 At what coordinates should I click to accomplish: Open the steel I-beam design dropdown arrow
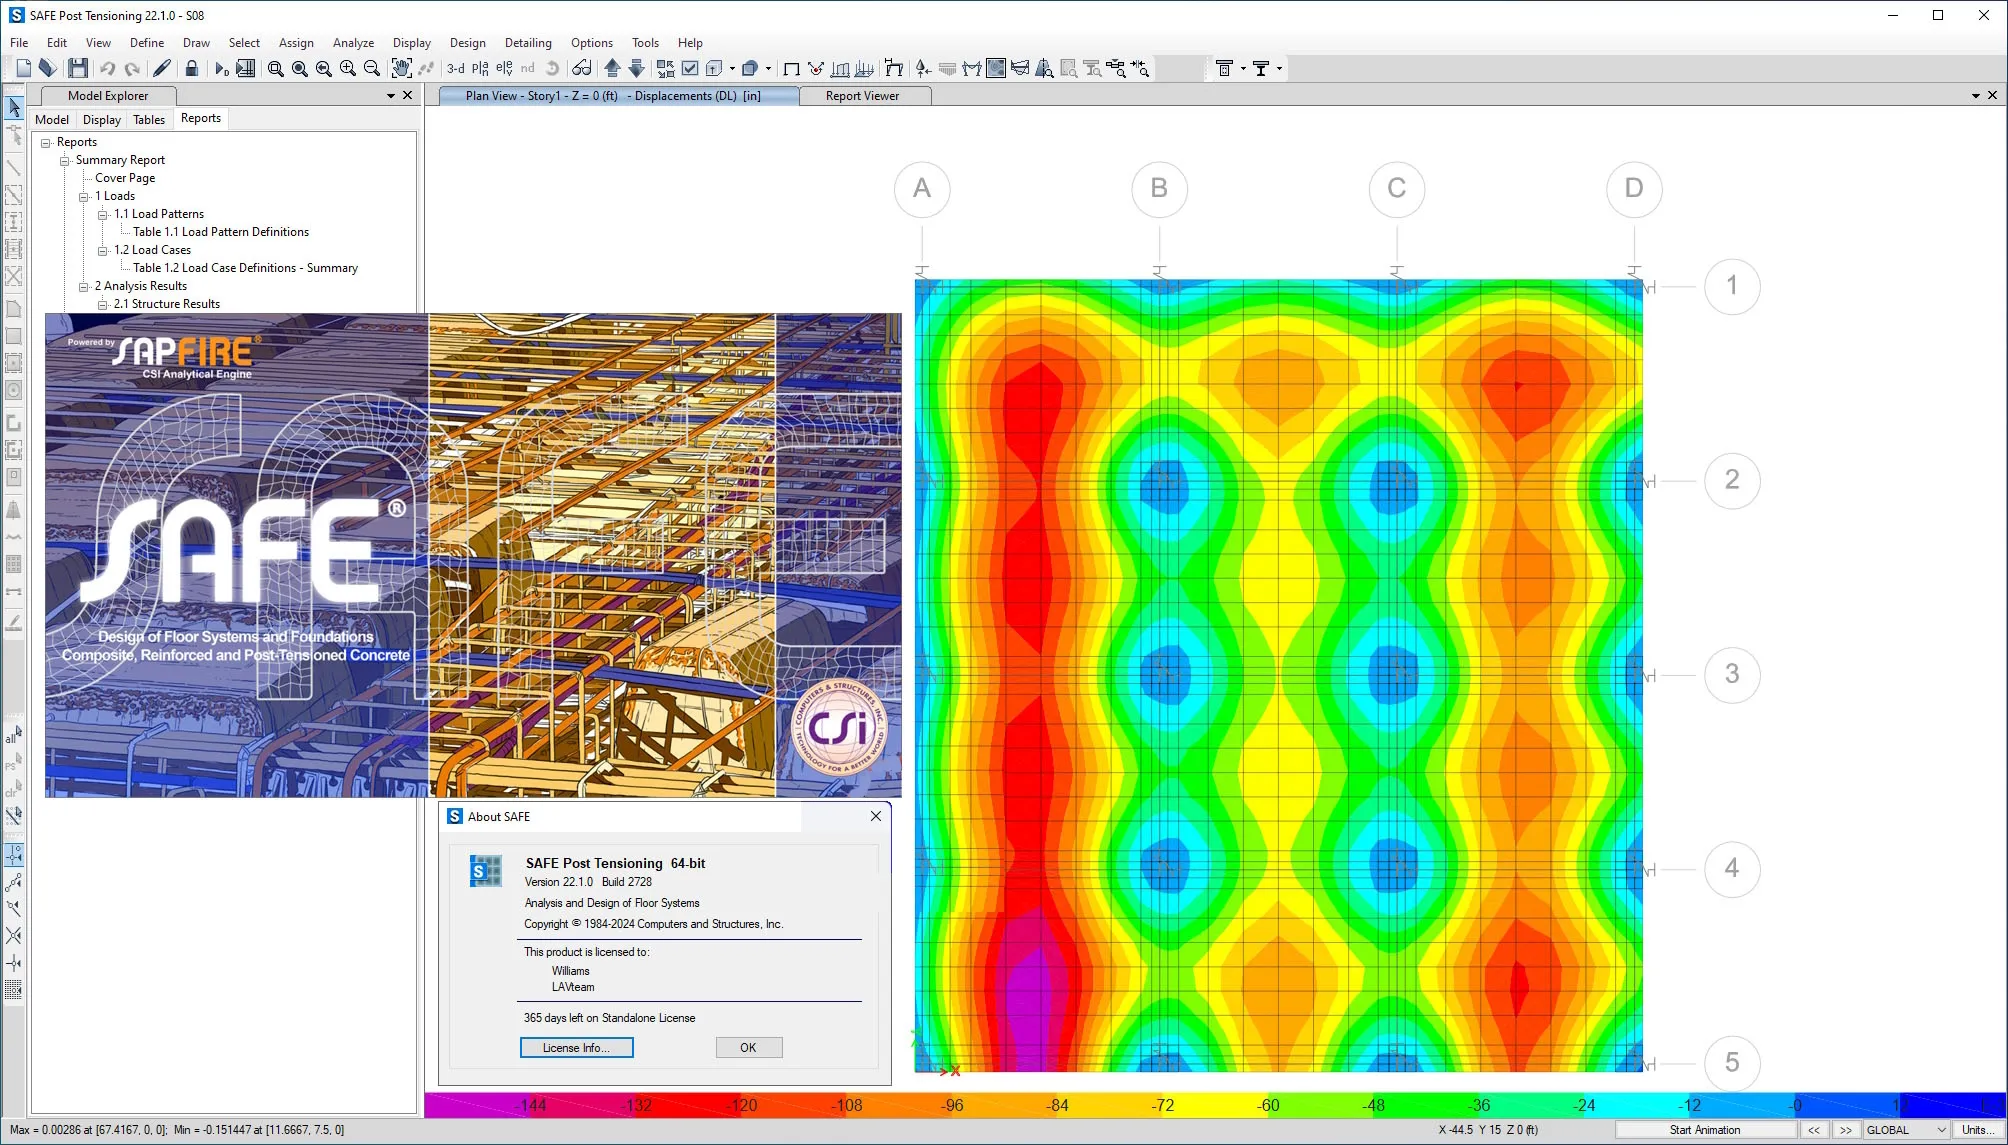1279,68
